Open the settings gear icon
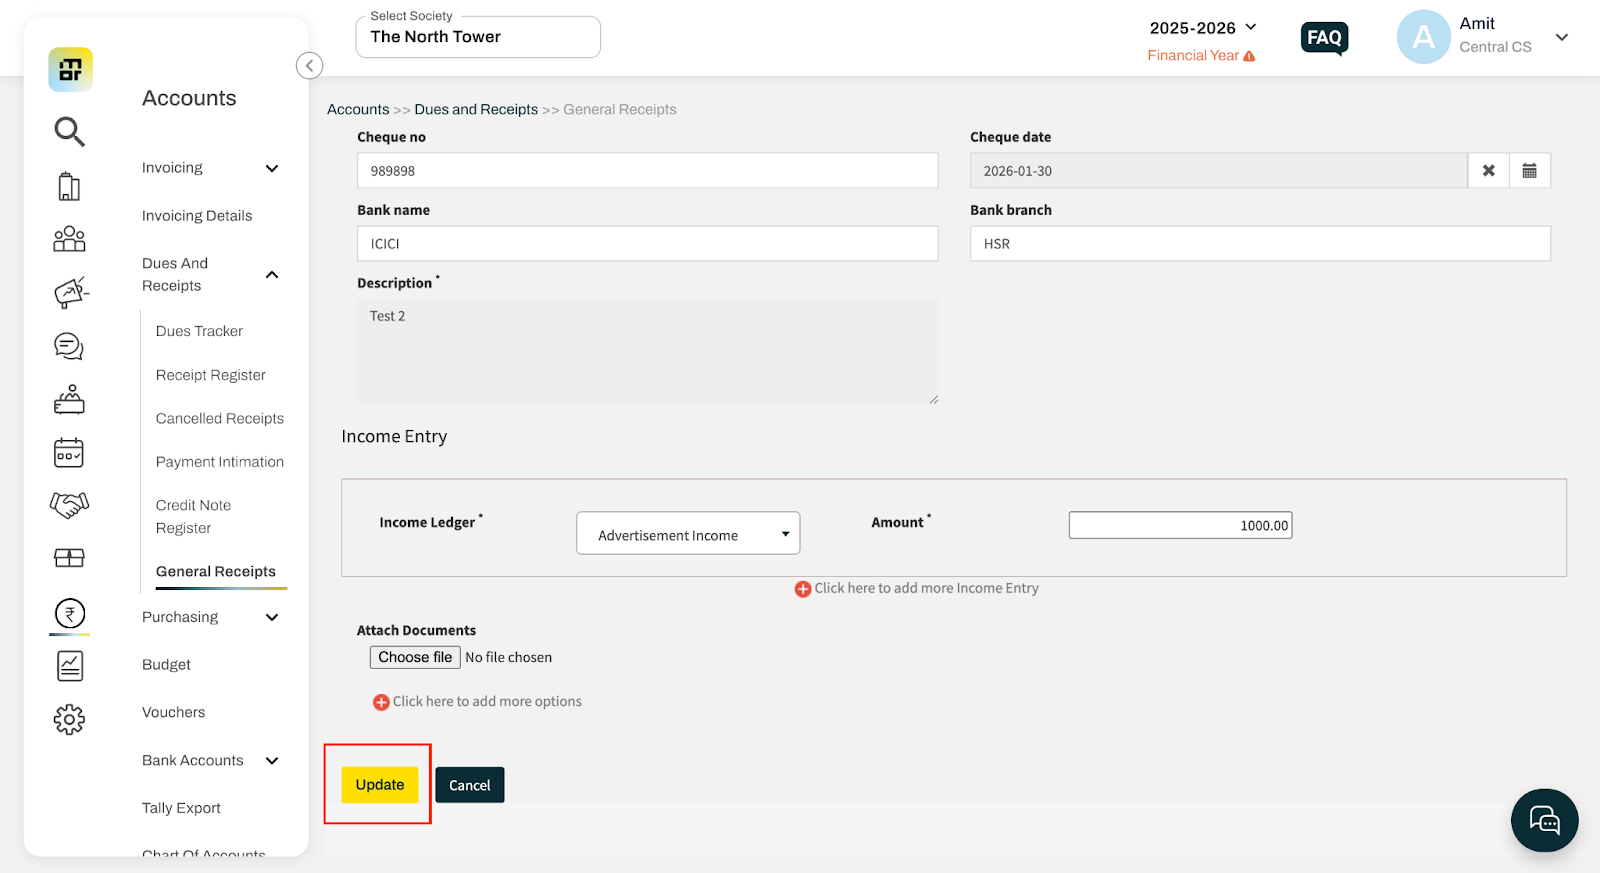Screen dimensions: 1600x873 (69, 719)
